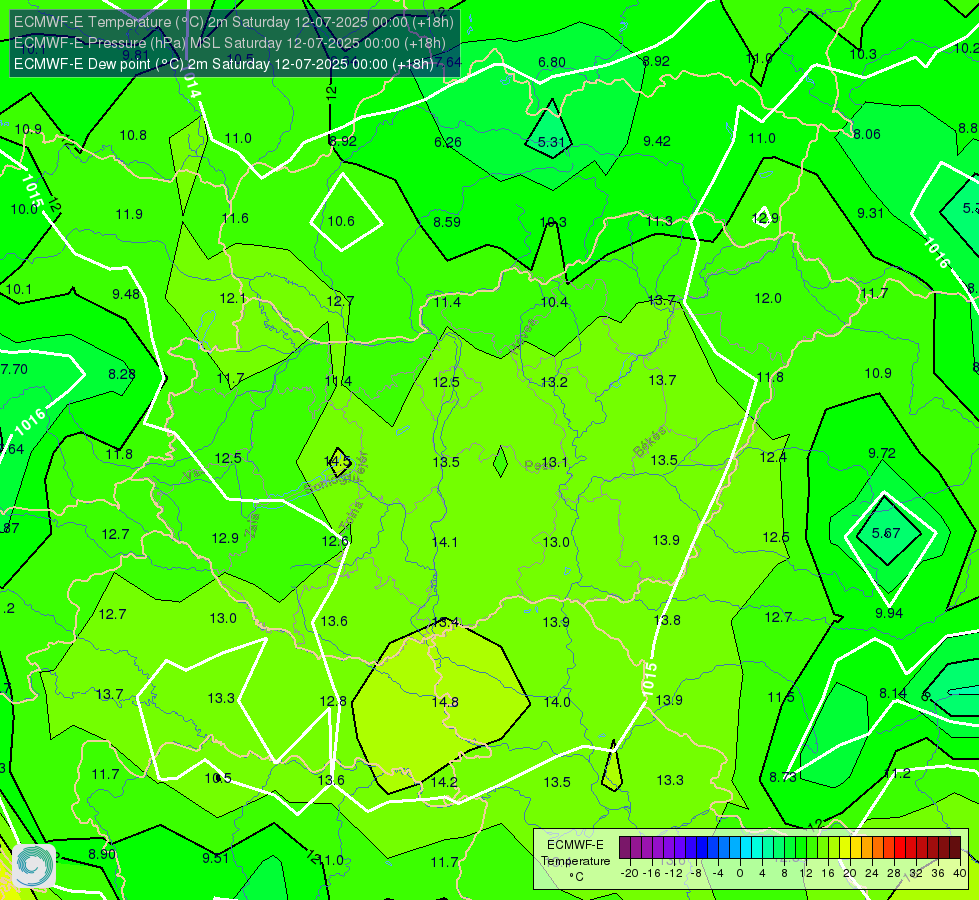Screen dimensions: 979x900
Task: Click the 11.3 temperature value
Action: (659, 221)
